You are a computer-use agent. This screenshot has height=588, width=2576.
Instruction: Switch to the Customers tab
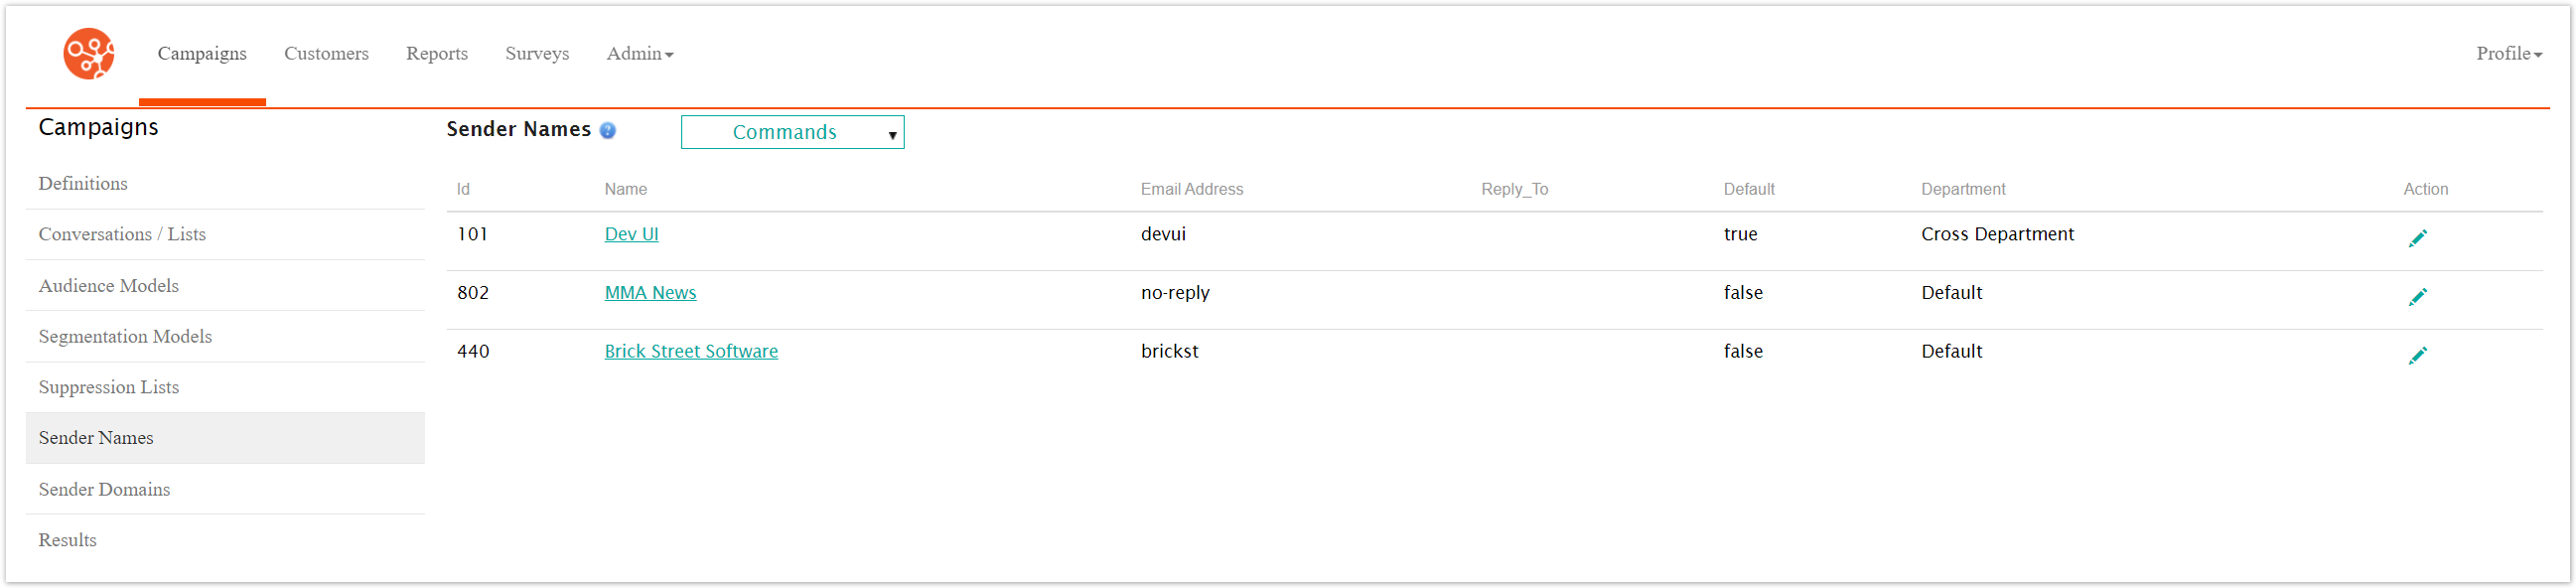click(326, 53)
